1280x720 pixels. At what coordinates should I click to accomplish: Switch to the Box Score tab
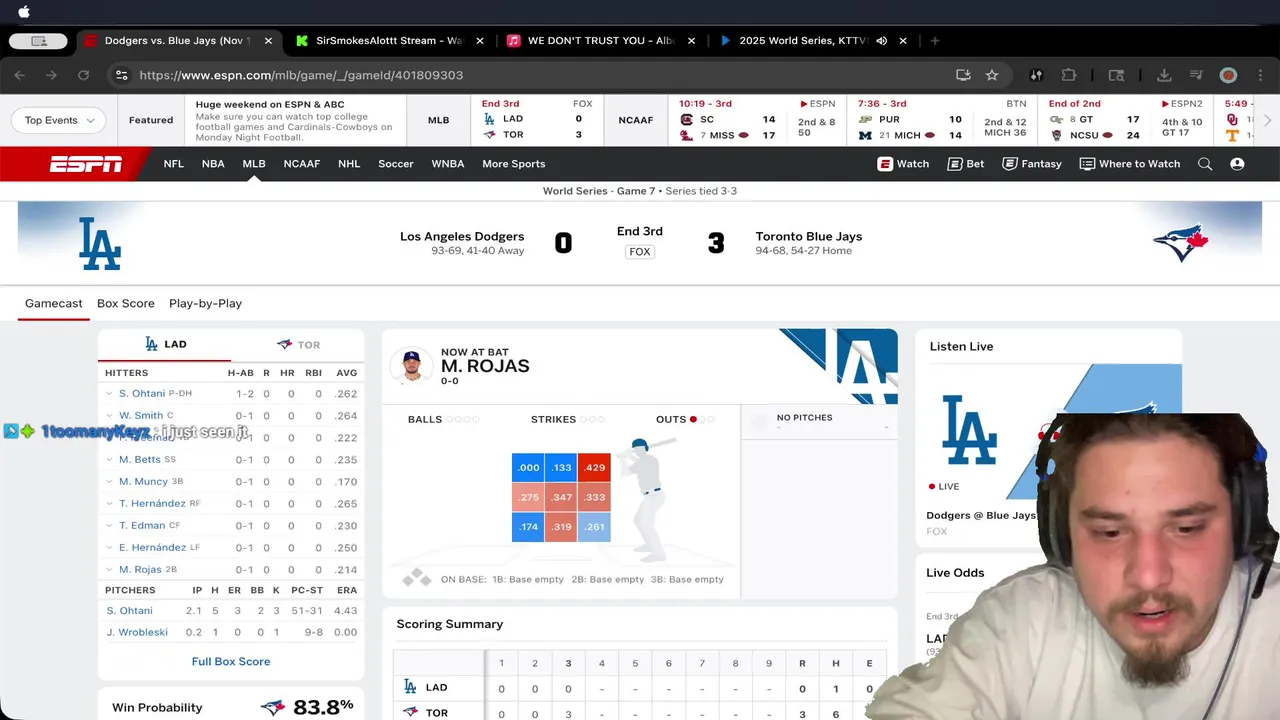coord(126,303)
